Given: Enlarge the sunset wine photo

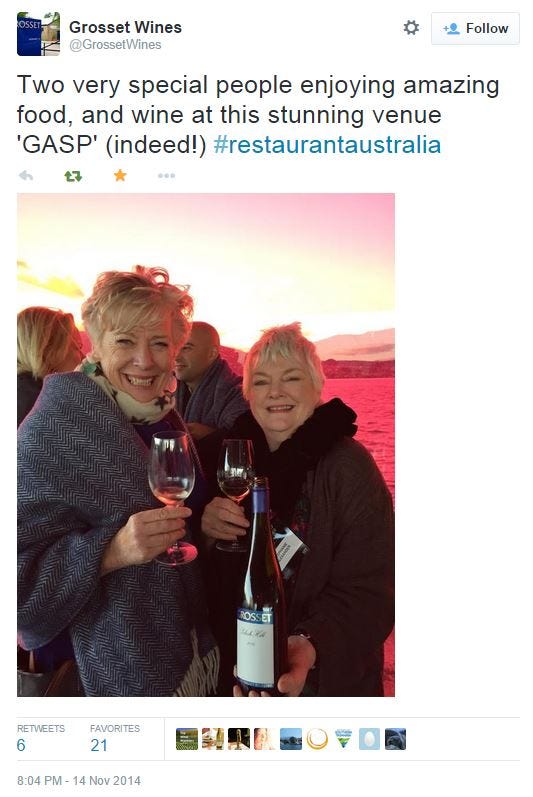Looking at the screenshot, I should (x=206, y=445).
